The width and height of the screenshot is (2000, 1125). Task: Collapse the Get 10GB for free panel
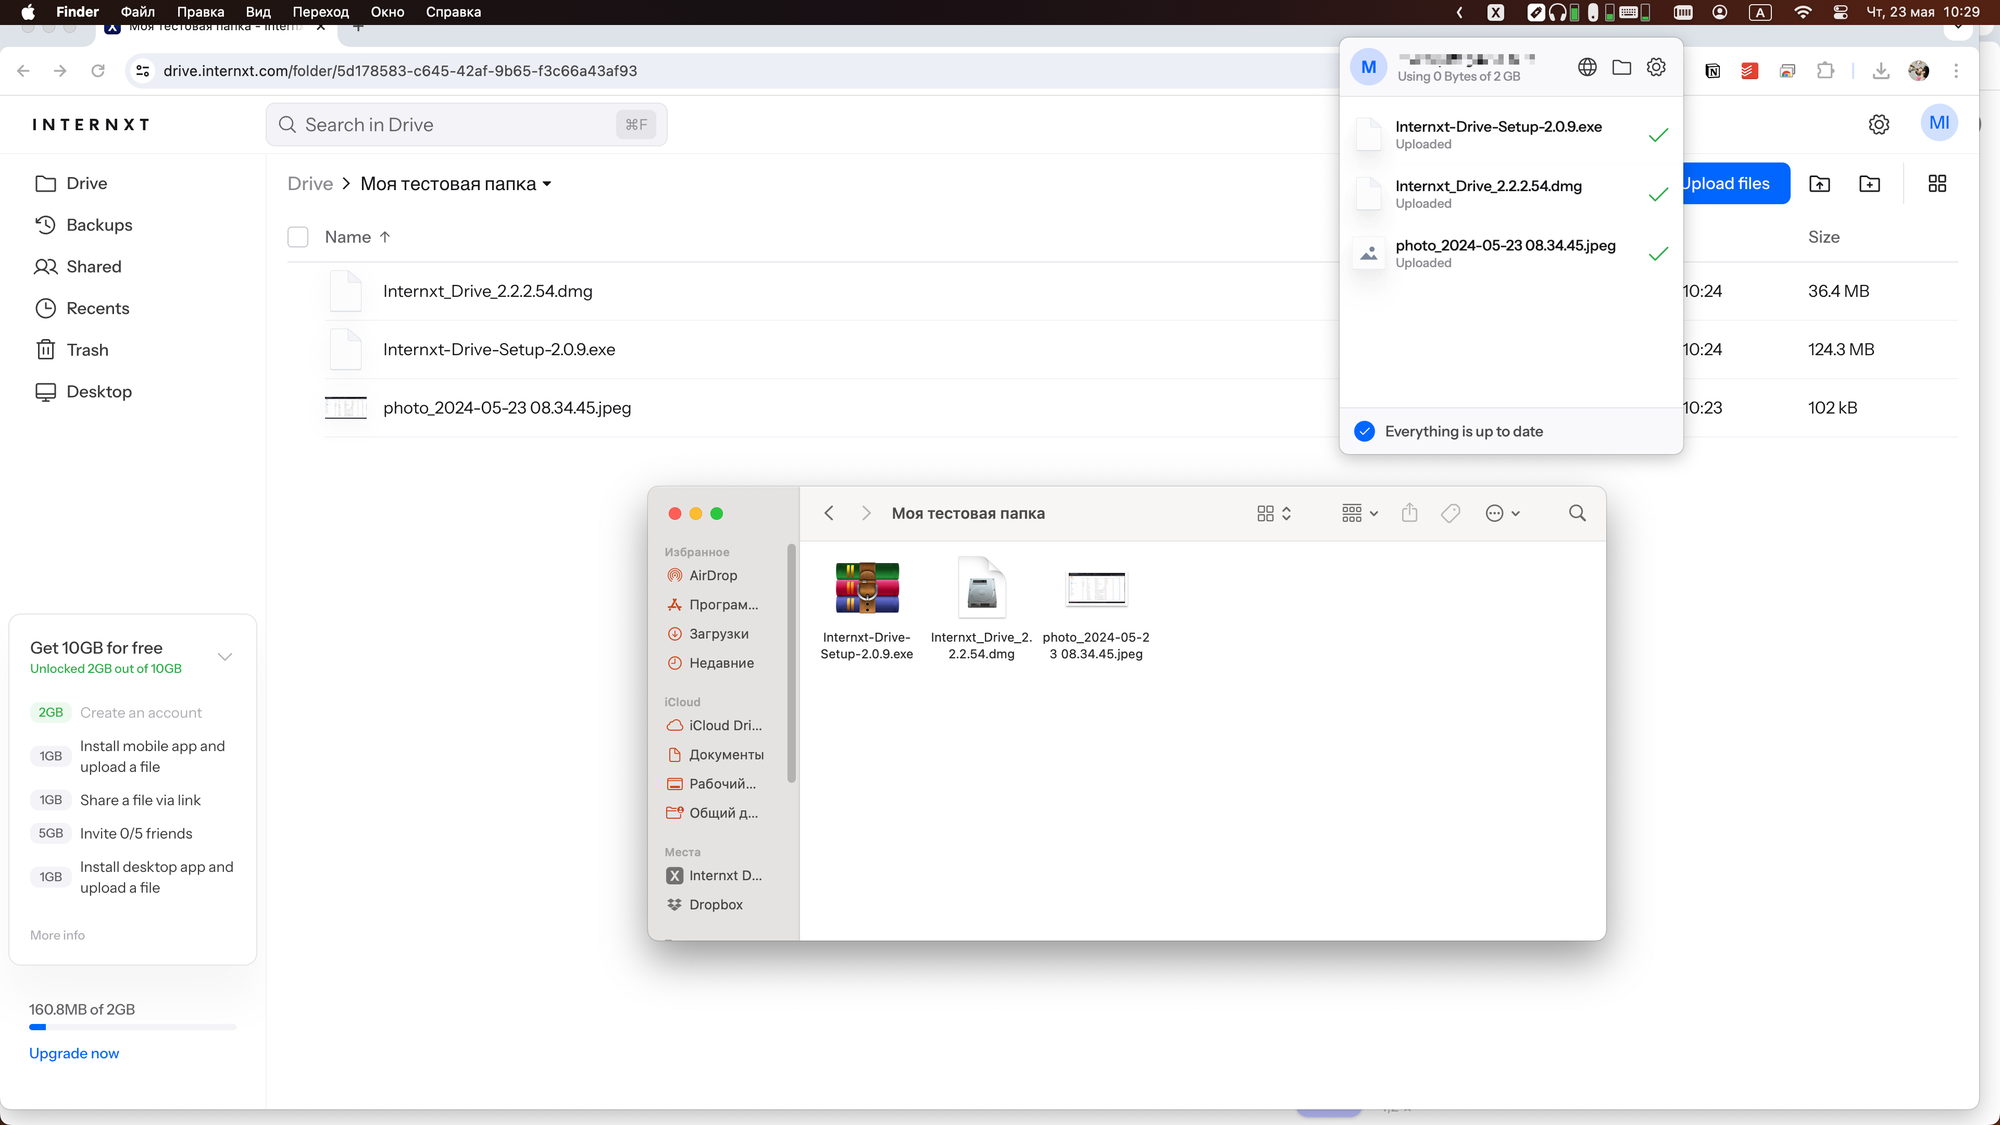point(225,657)
